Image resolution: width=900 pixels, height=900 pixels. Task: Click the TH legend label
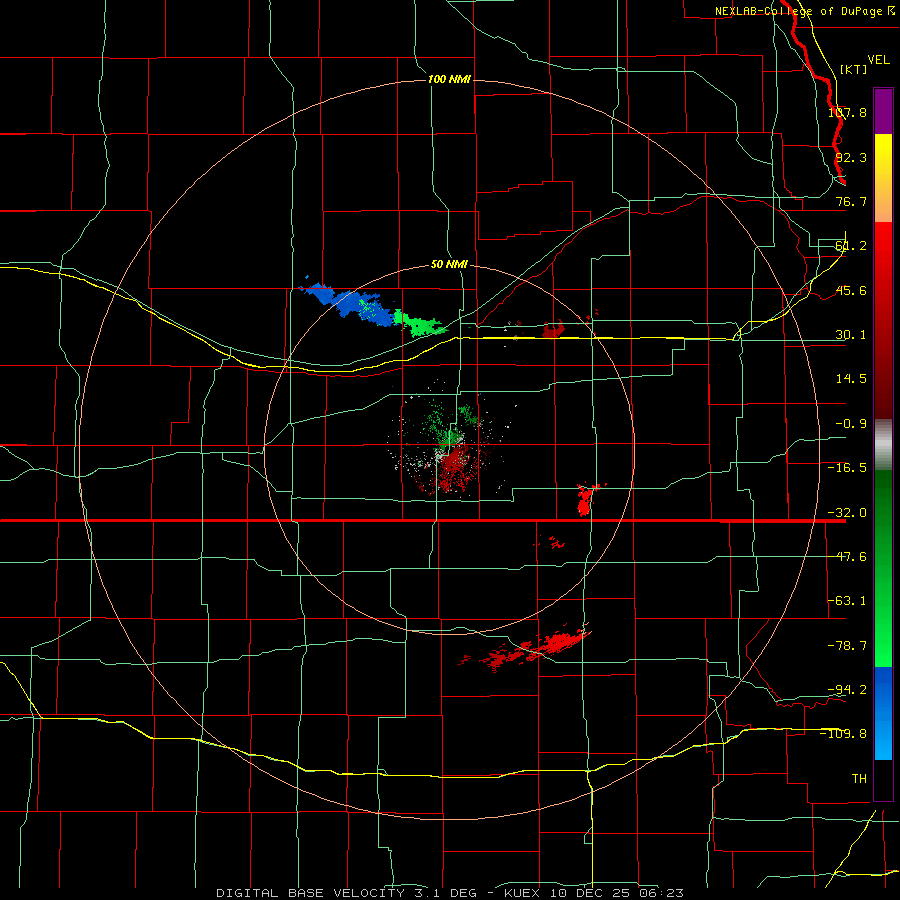coord(859,778)
